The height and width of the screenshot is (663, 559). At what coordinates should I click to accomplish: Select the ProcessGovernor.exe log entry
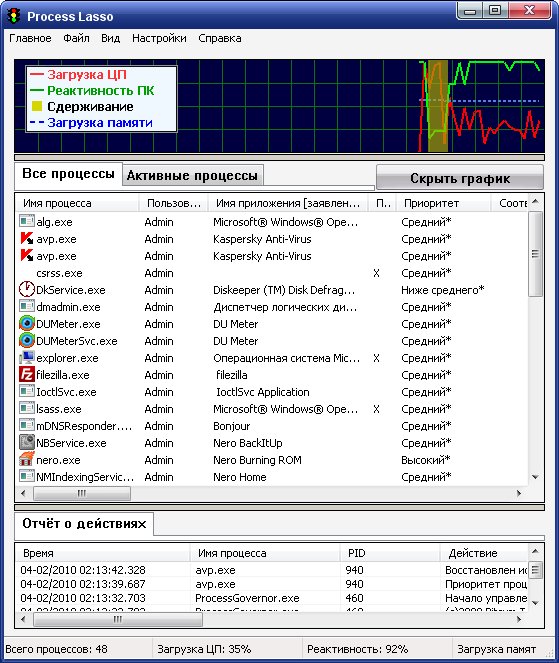(272, 598)
